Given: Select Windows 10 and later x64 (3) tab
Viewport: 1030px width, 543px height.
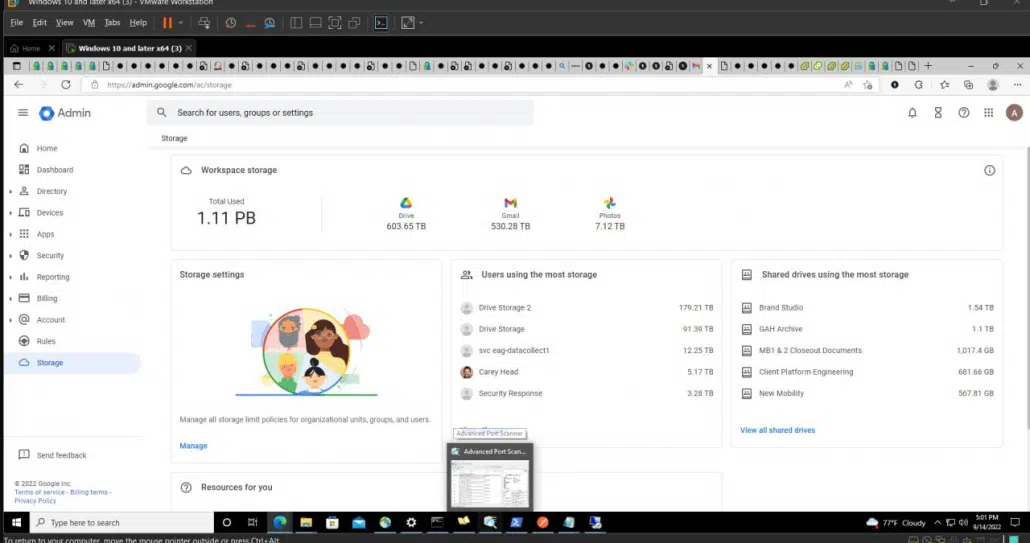Looking at the screenshot, I should [129, 49].
